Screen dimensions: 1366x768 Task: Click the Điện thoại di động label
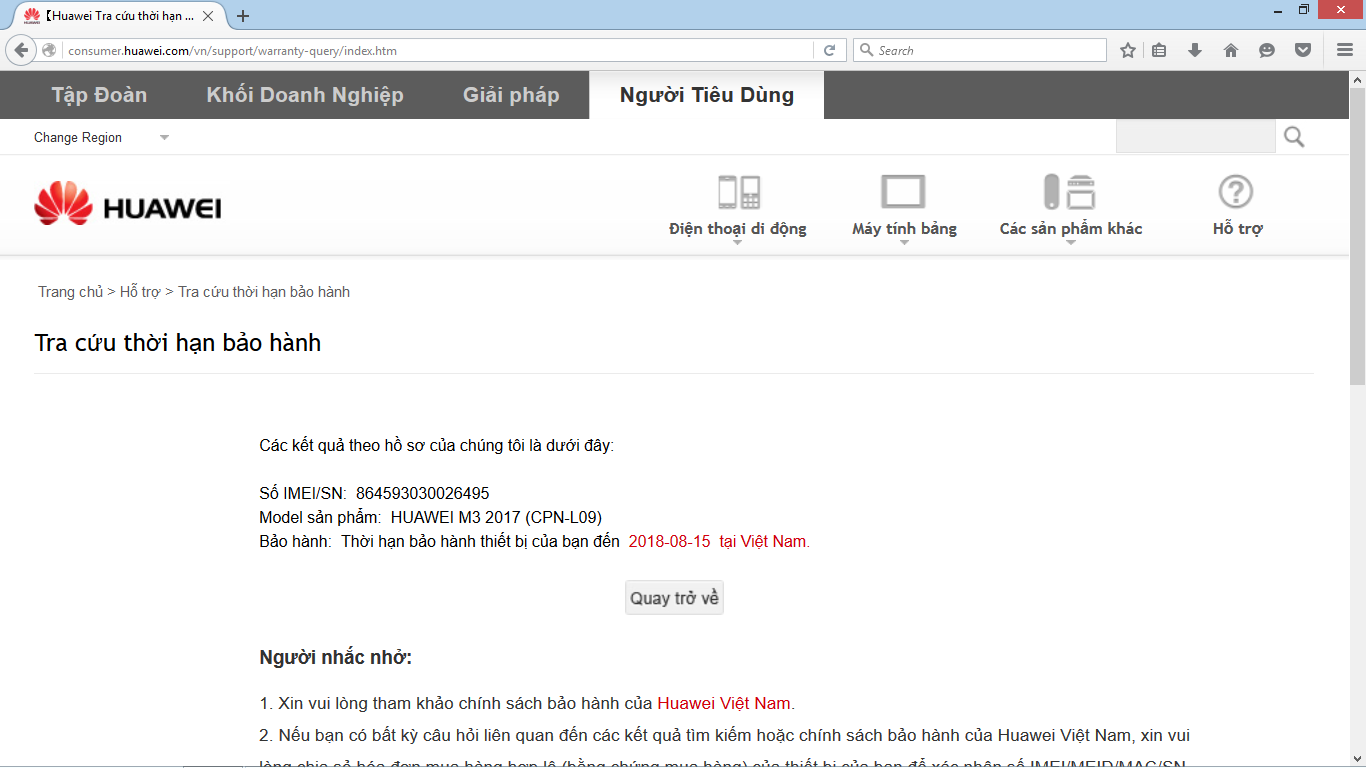(x=738, y=229)
